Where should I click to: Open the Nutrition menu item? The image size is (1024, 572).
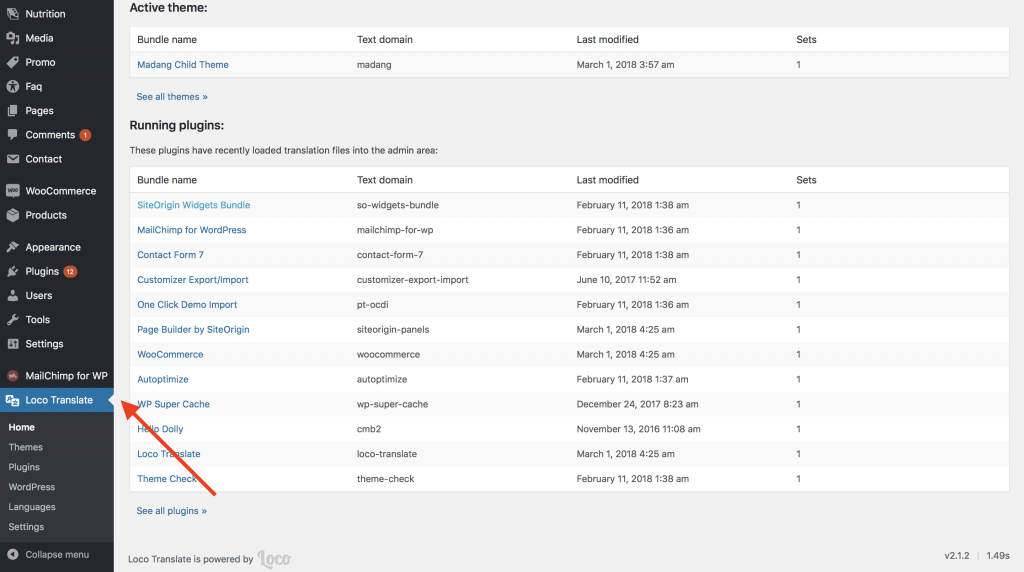(45, 14)
